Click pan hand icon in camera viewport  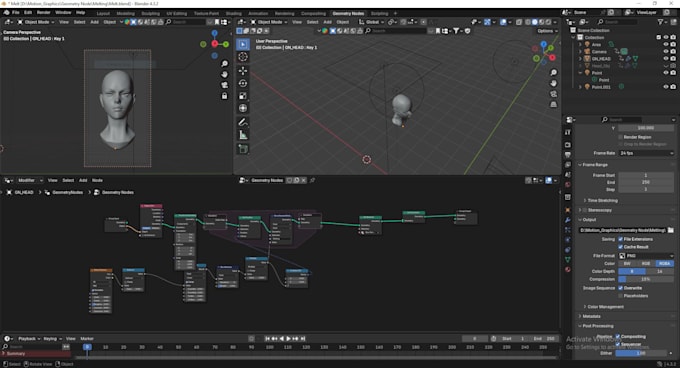(224, 75)
